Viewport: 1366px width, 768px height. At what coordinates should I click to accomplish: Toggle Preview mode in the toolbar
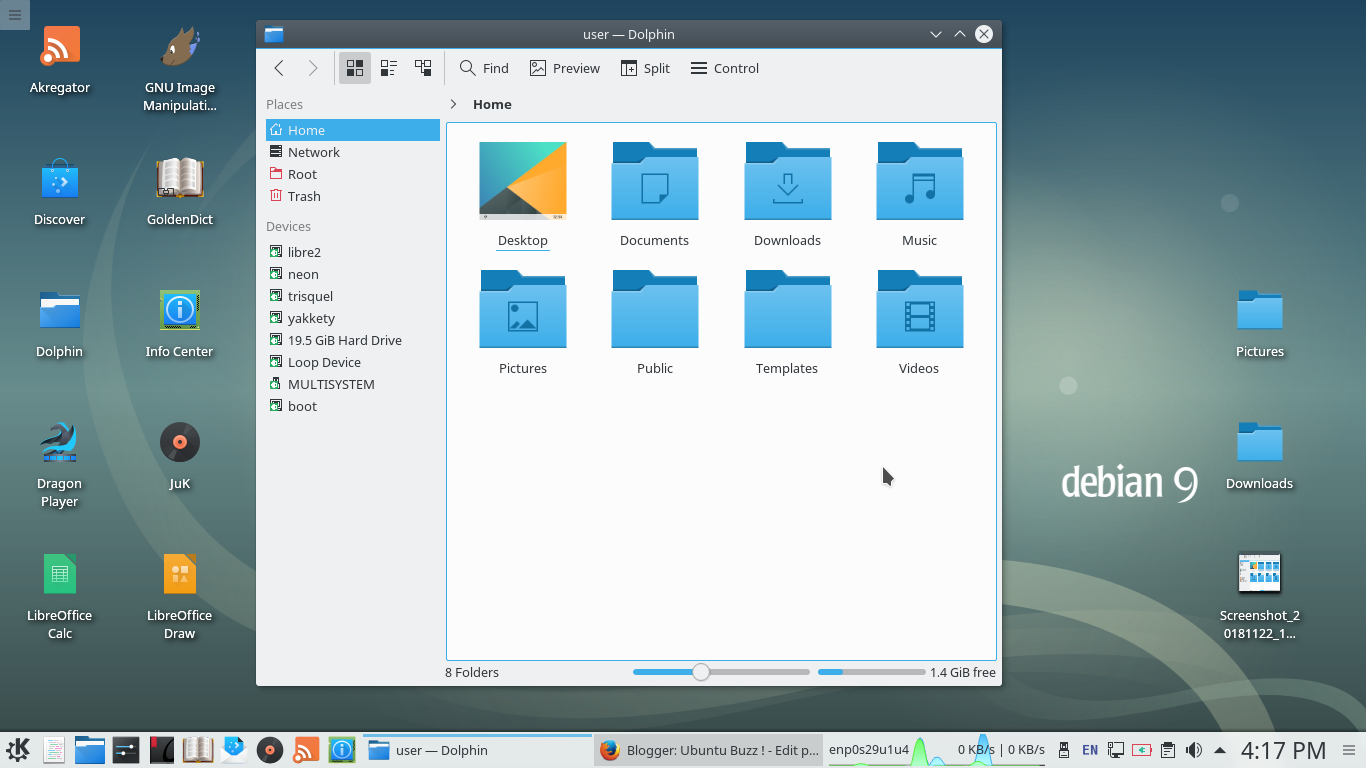coord(564,67)
